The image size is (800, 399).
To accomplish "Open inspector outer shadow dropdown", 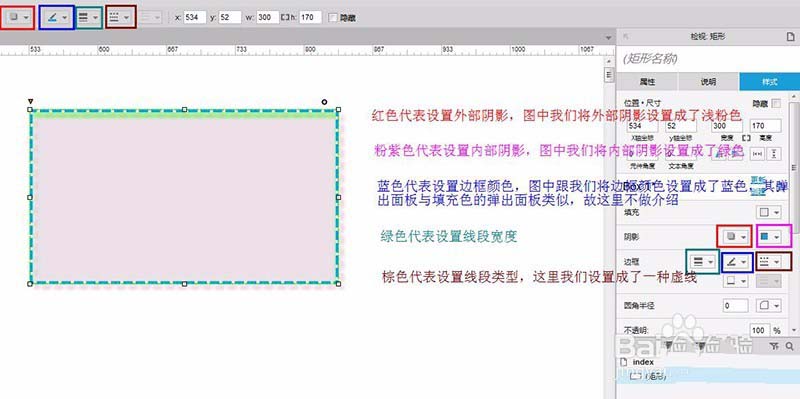I will coord(735,237).
